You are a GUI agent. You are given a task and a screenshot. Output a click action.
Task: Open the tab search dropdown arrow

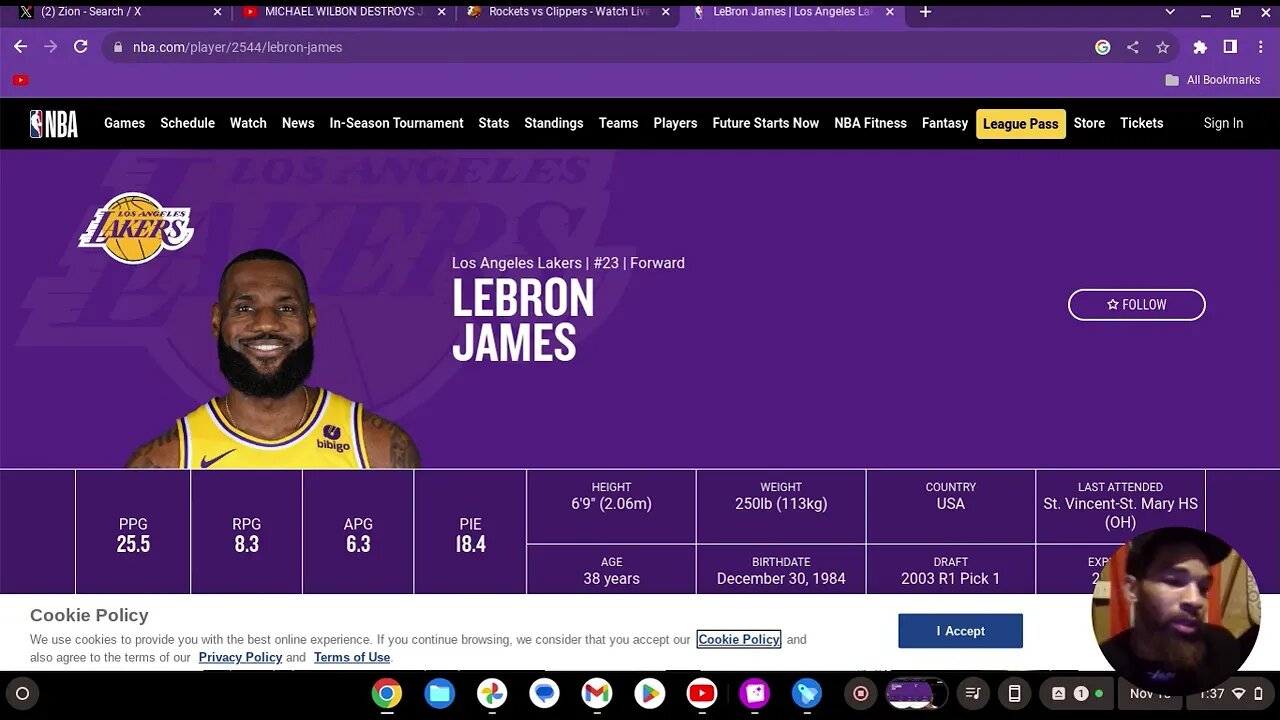pos(1170,12)
